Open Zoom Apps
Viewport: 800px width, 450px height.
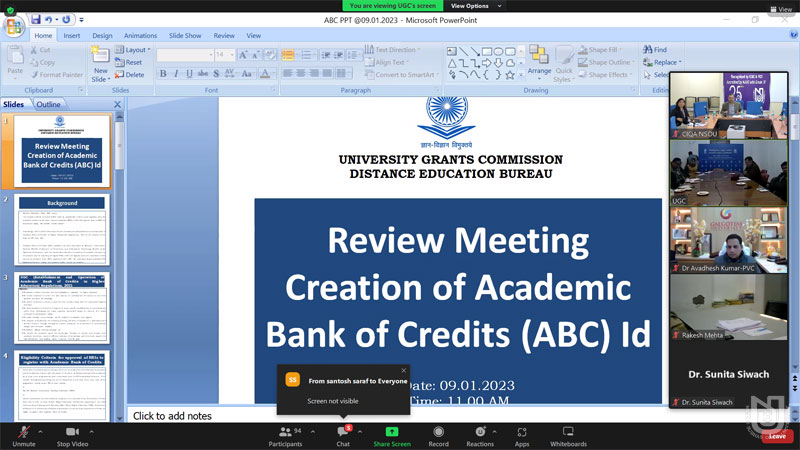521,436
